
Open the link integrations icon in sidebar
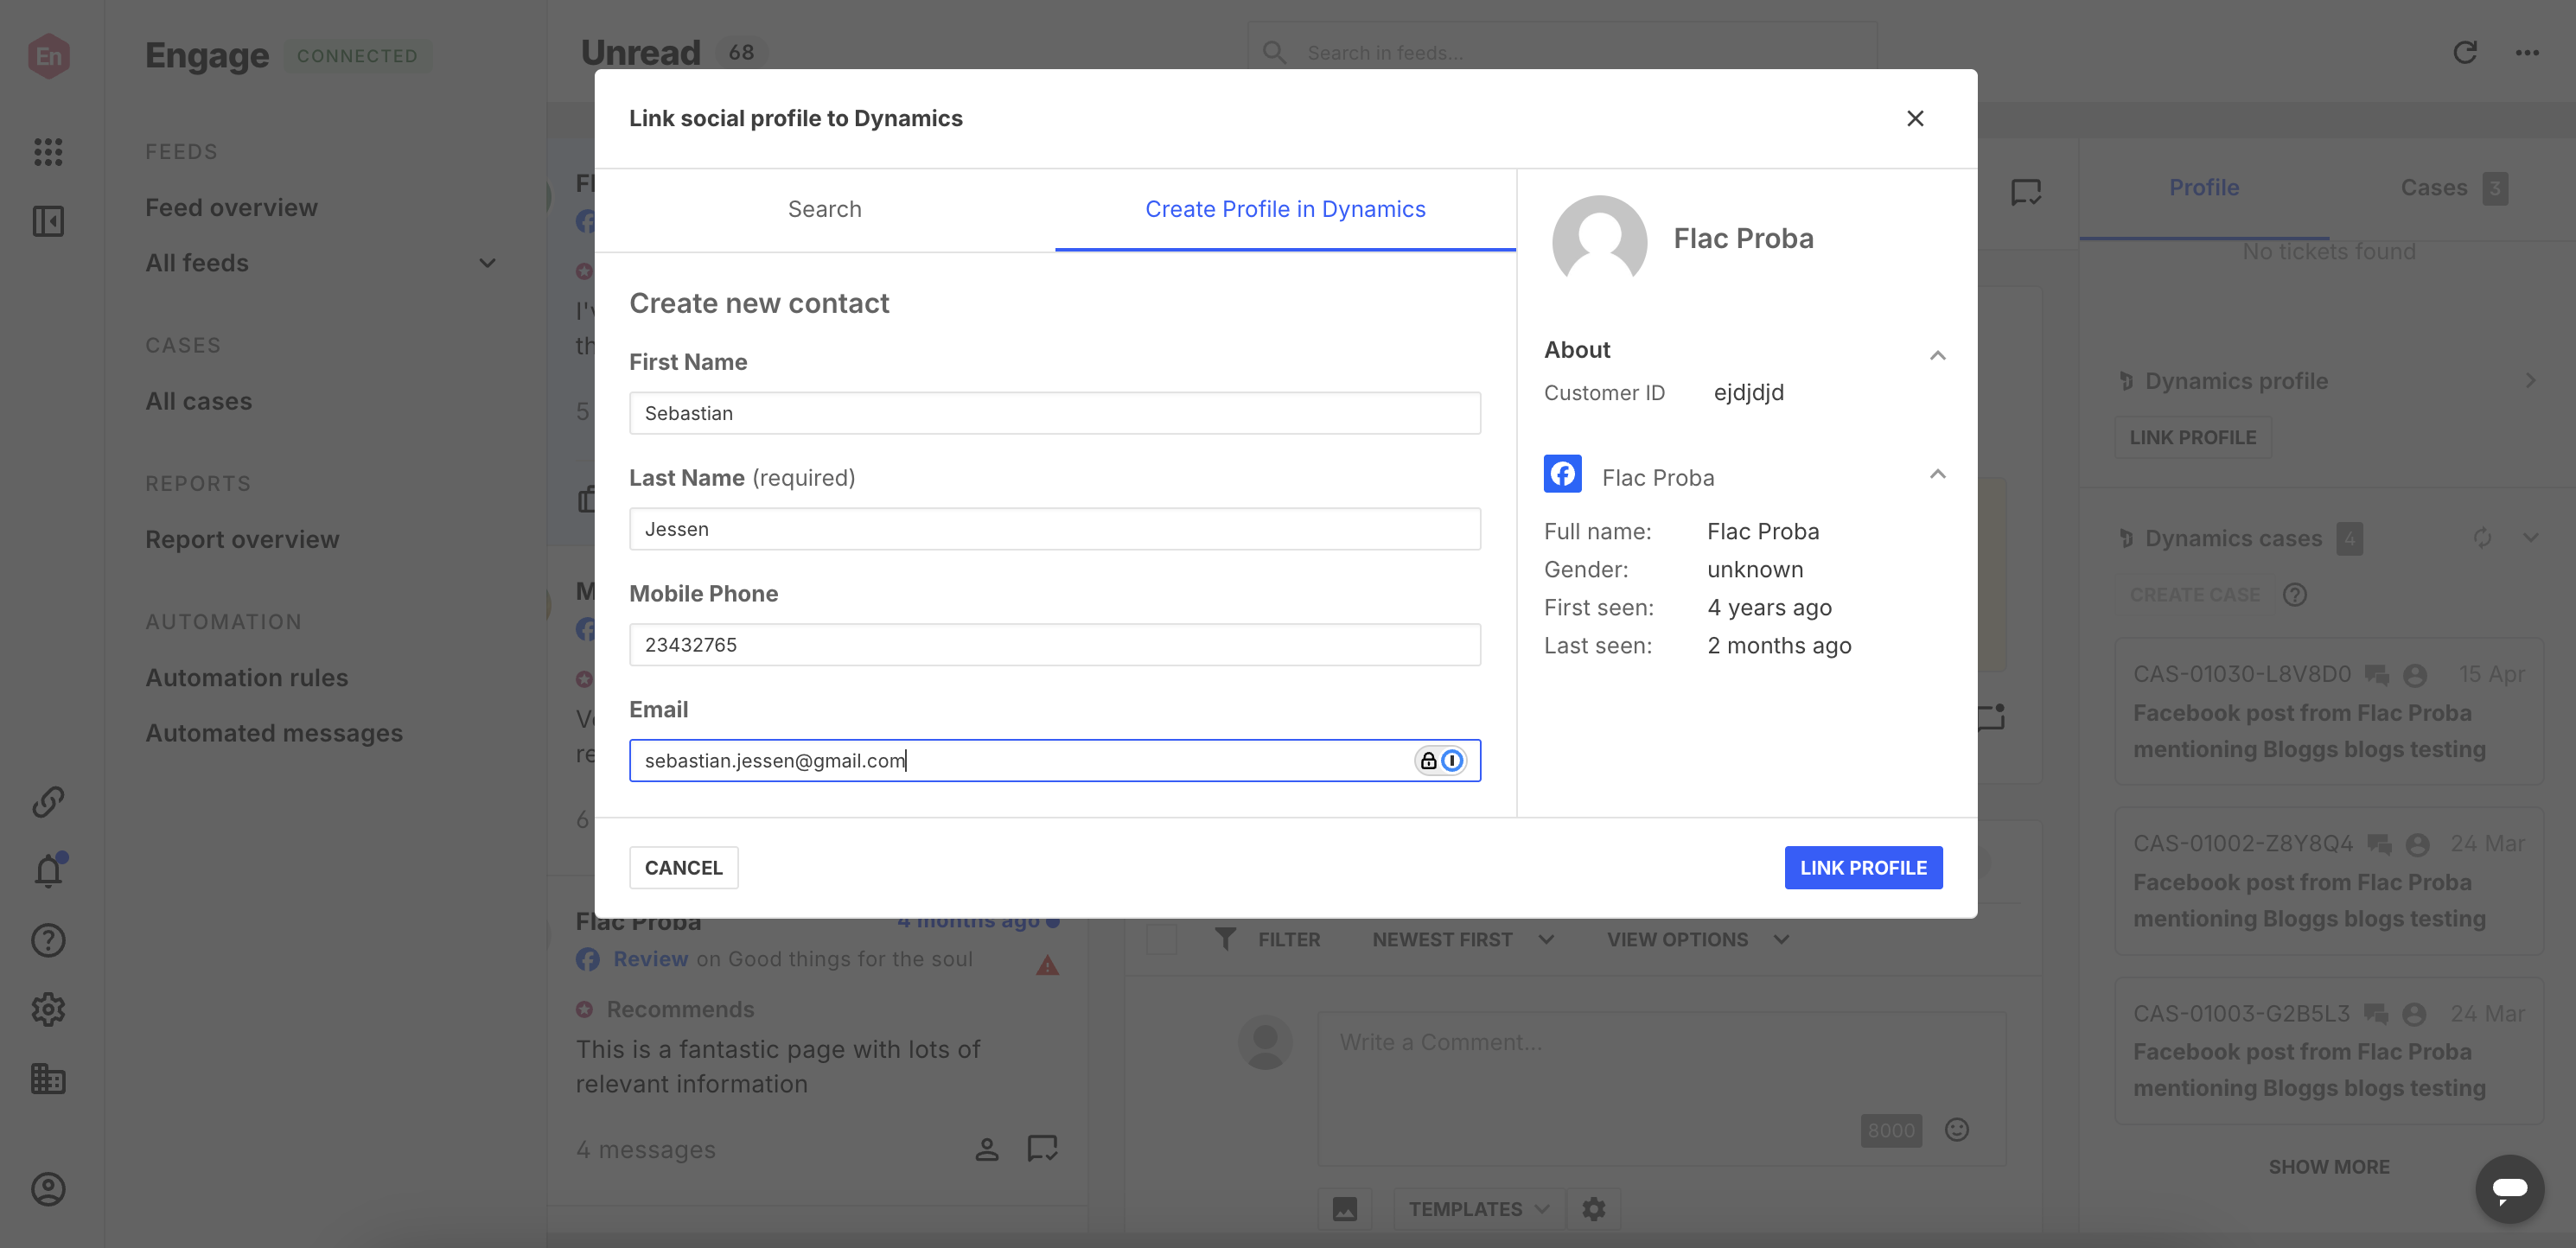[48, 801]
